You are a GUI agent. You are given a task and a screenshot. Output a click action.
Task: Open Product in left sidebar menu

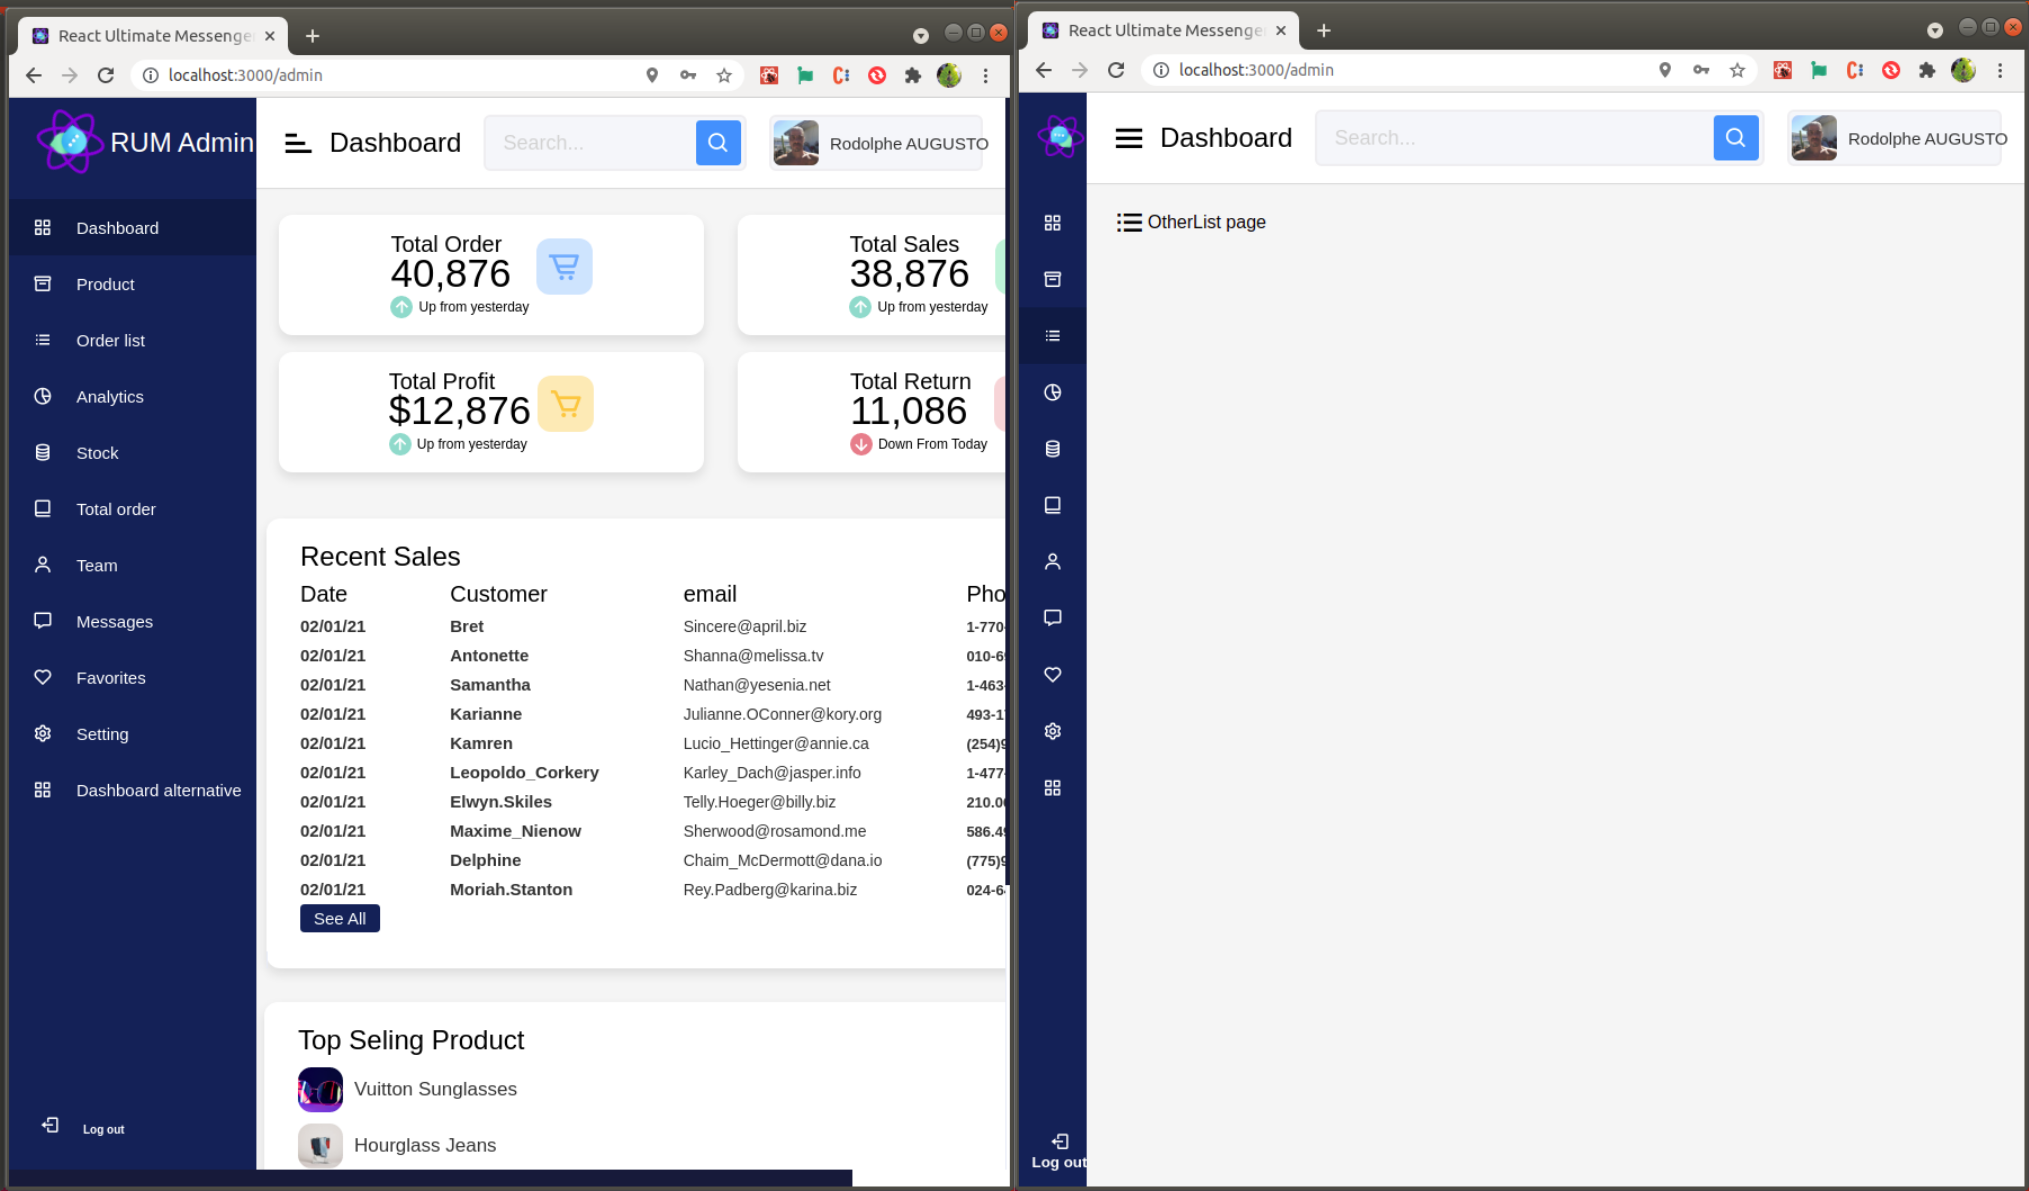click(105, 284)
